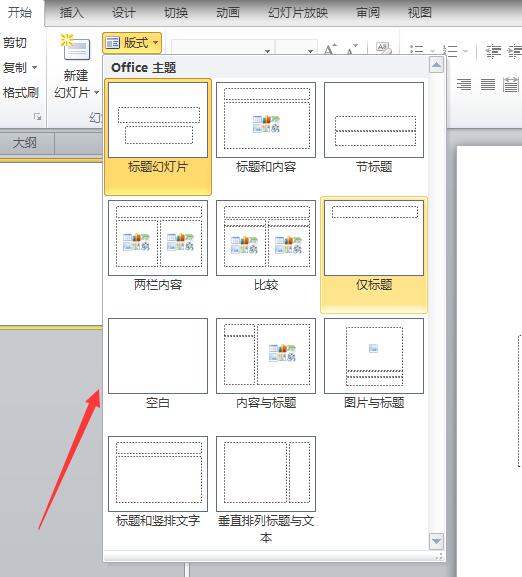Viewport: 522px width, 577px height.
Task: Choose the 内容与标题 layout
Action: pyautogui.click(x=266, y=364)
